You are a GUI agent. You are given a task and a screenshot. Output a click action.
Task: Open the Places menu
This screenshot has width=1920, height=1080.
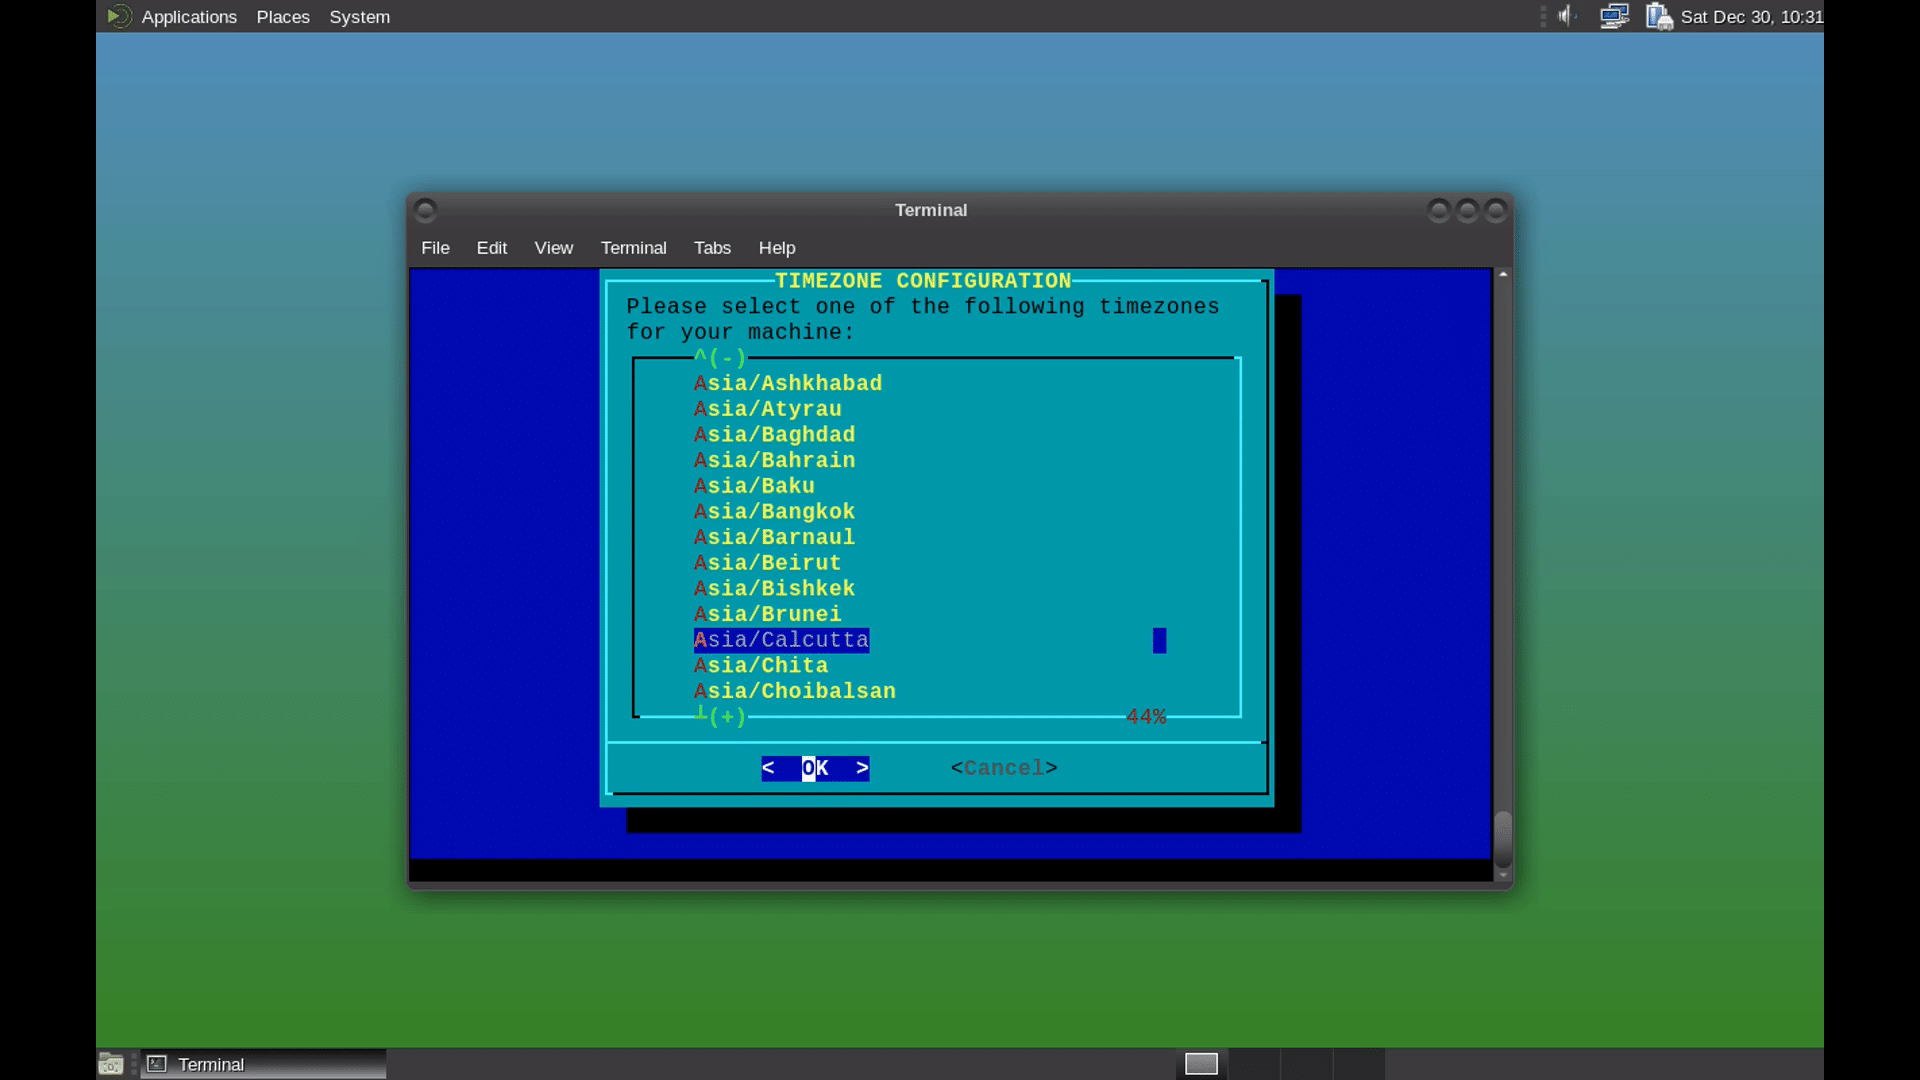283,17
